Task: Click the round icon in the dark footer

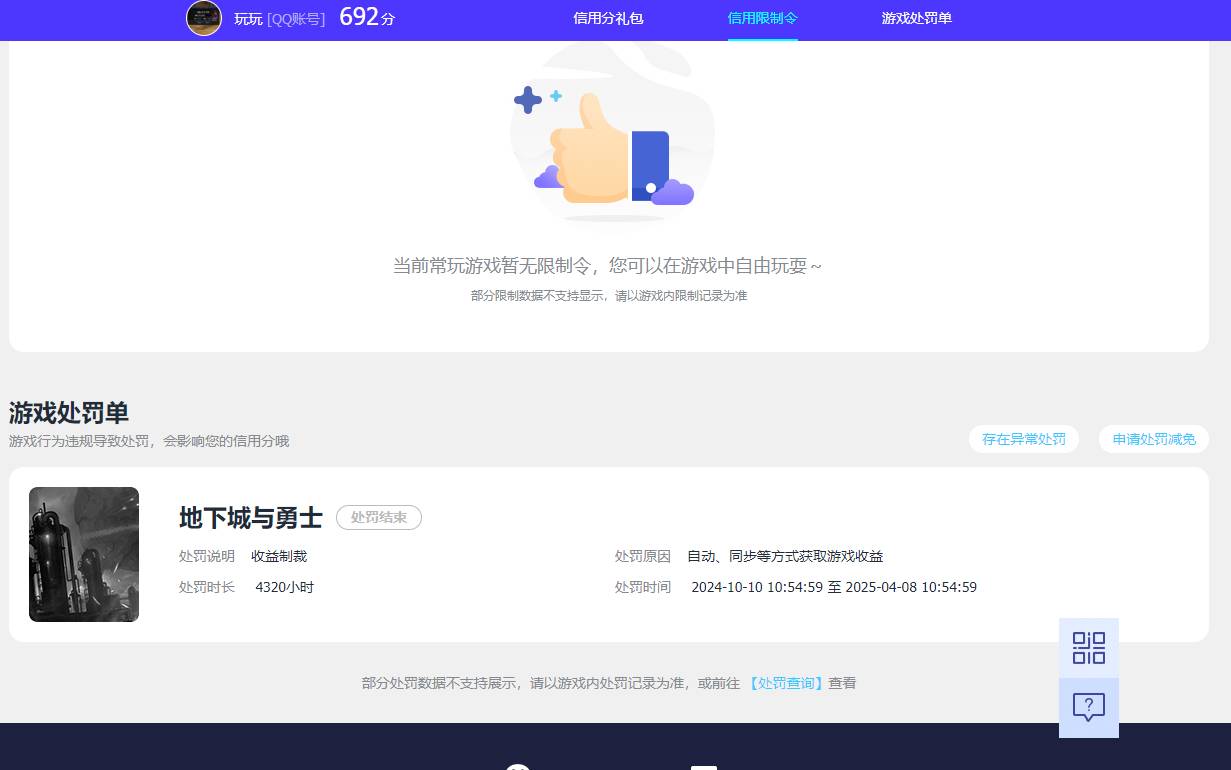Action: pos(518,767)
